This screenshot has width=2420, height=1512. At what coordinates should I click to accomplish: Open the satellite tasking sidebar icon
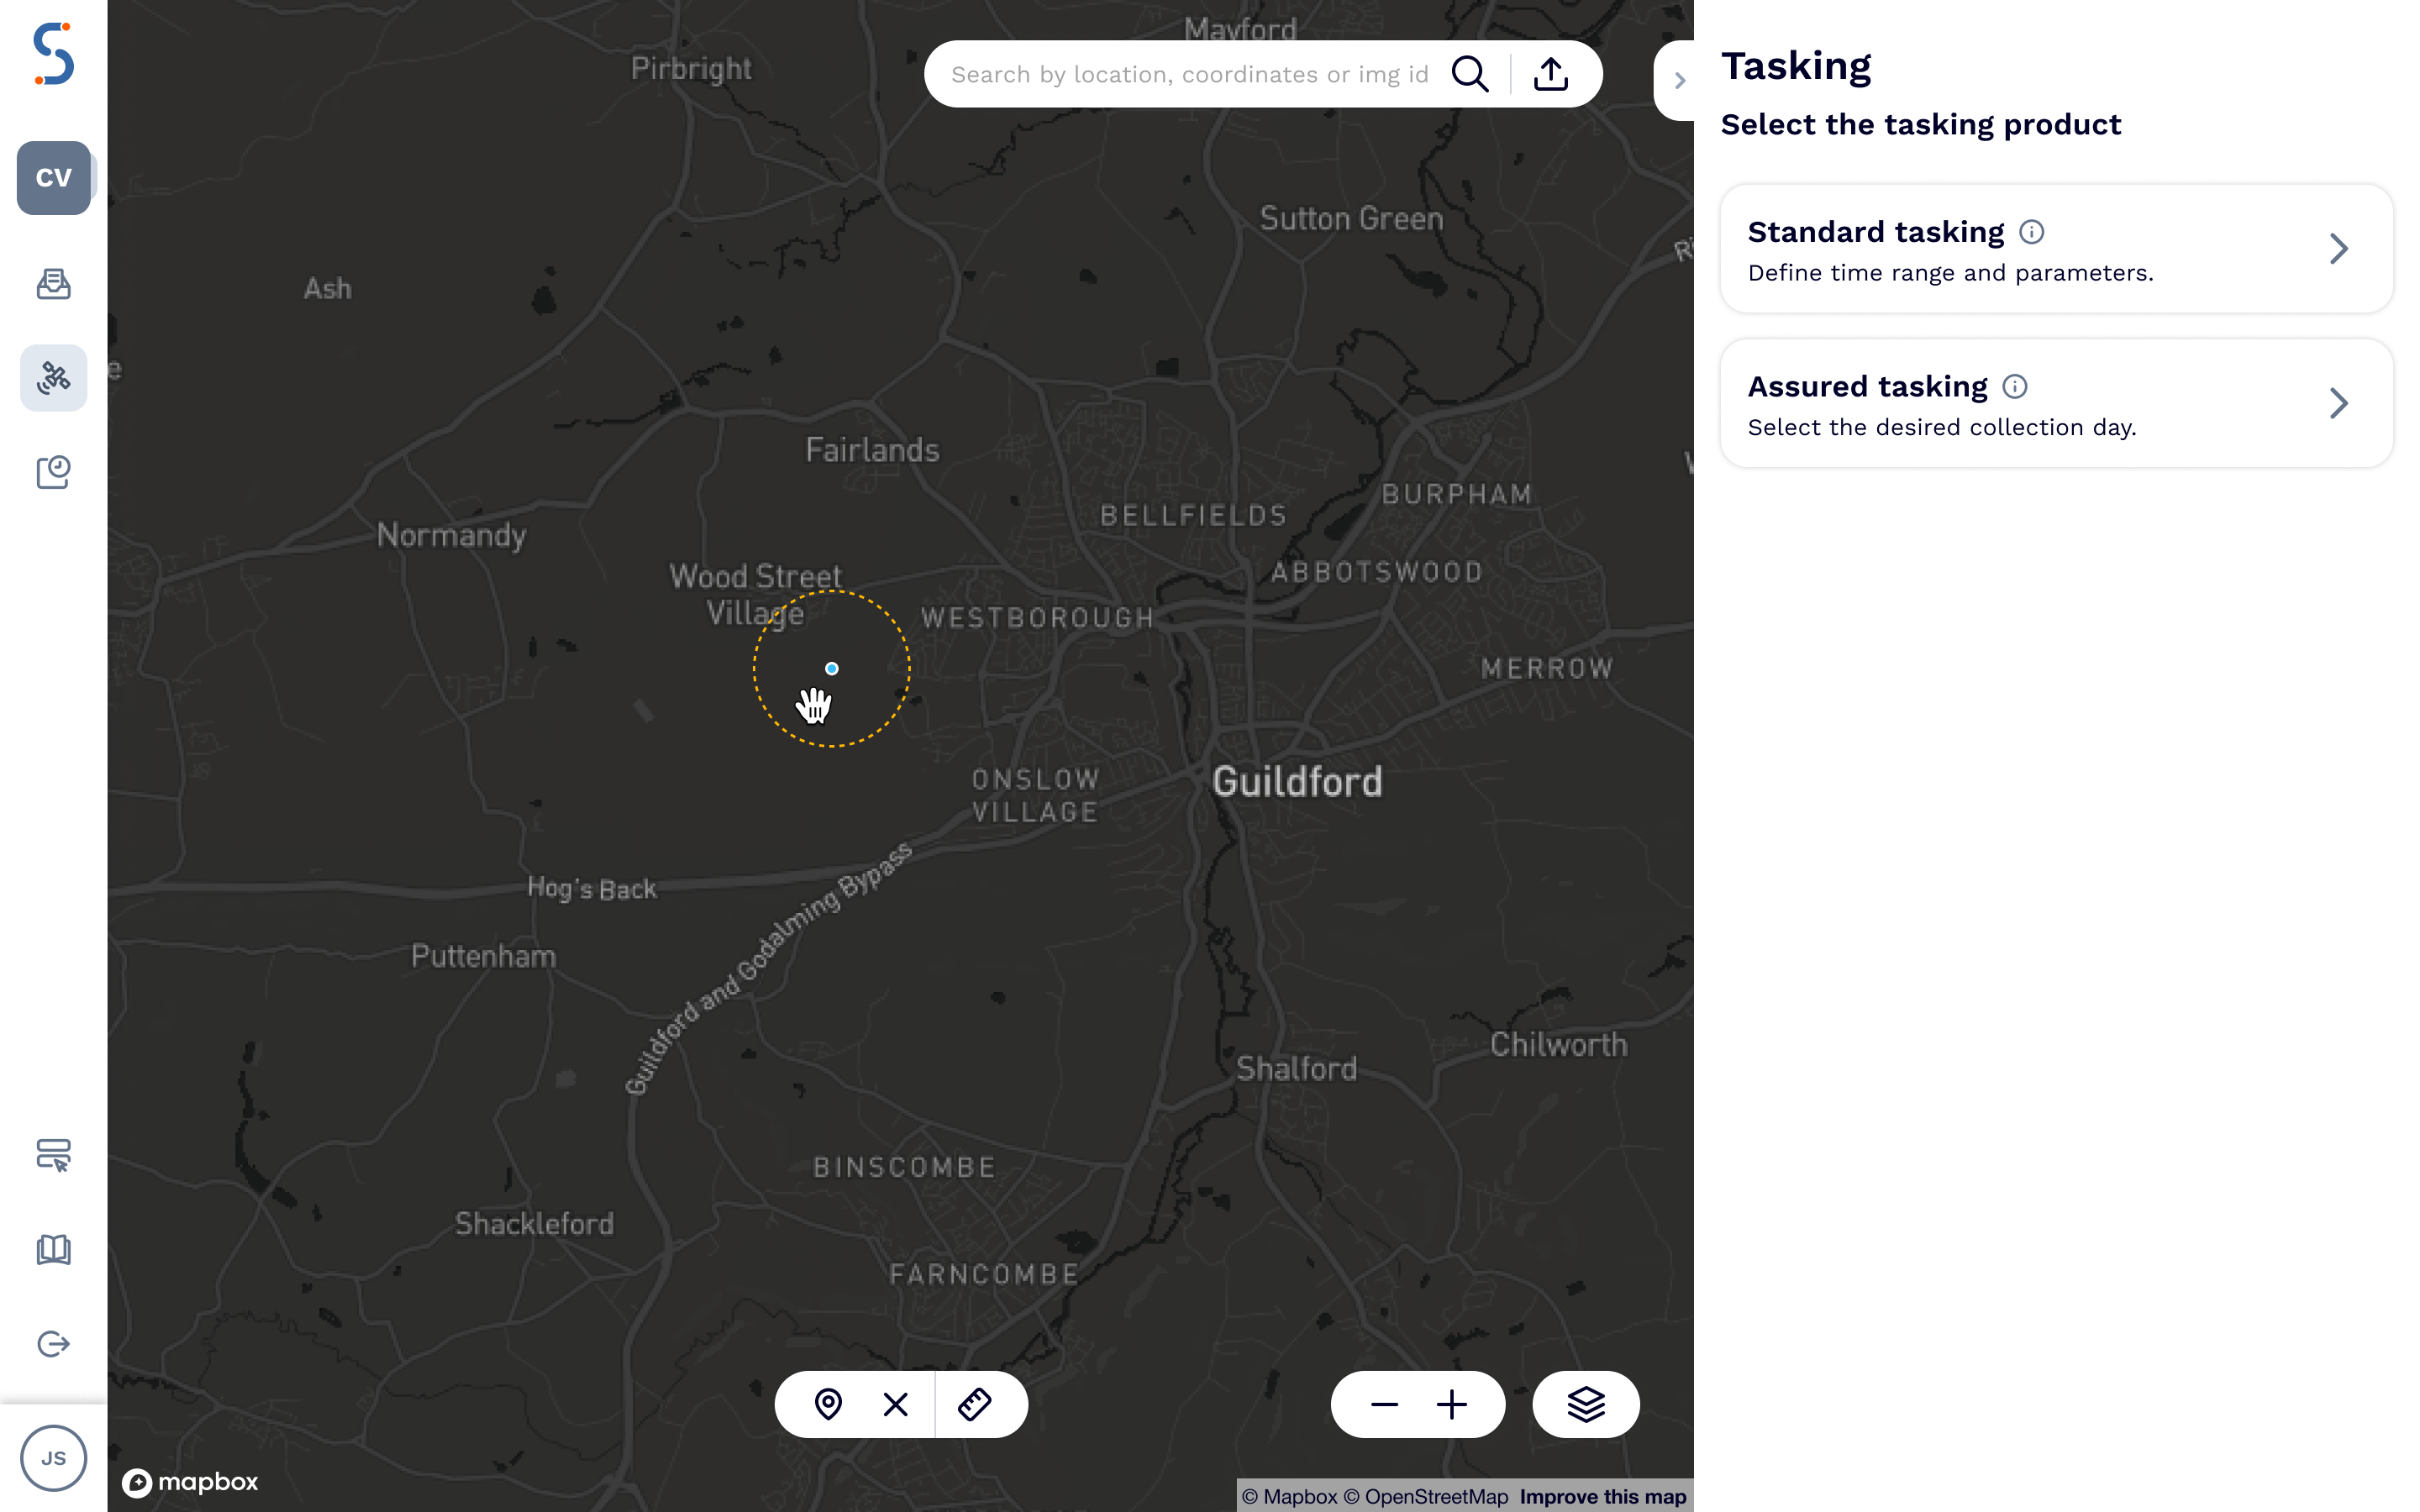coord(54,378)
